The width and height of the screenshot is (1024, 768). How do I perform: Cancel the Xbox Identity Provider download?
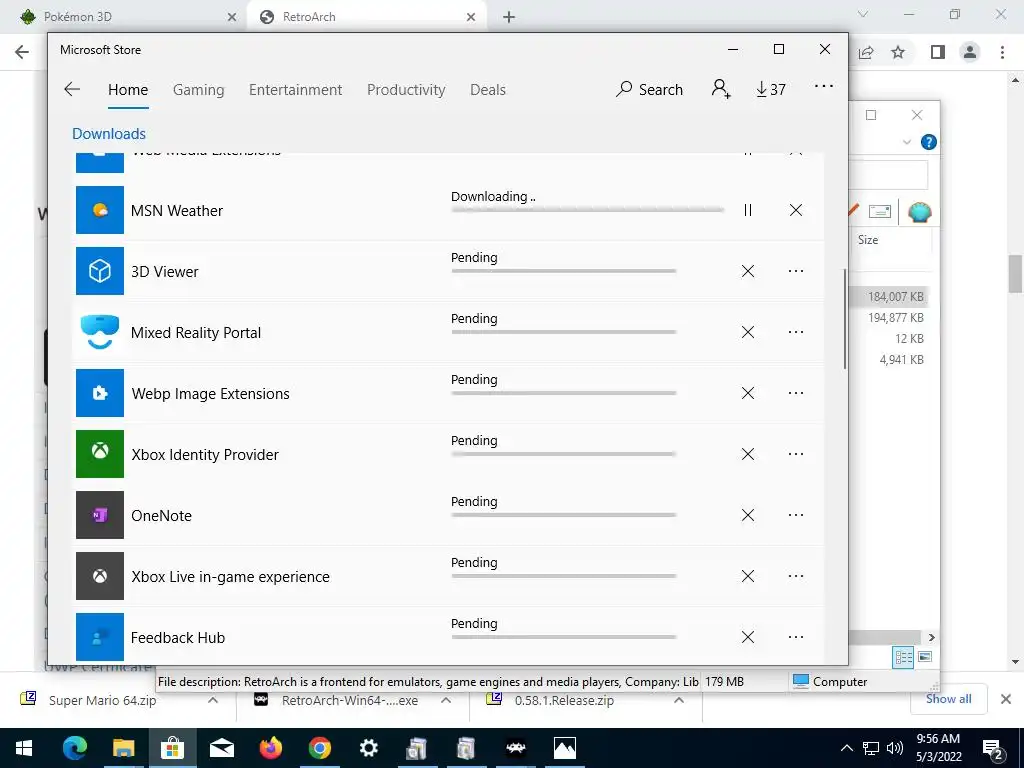[x=748, y=454]
